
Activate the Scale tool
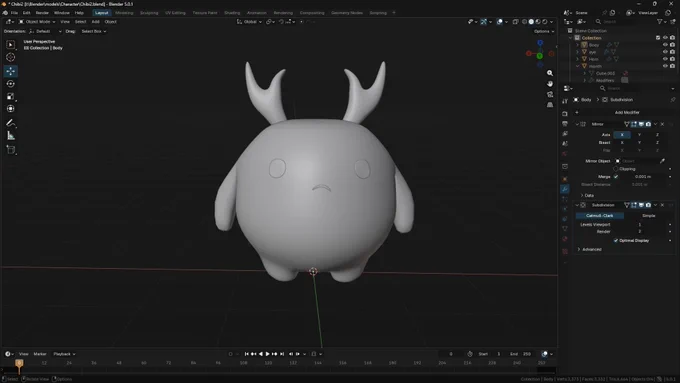pos(10,96)
